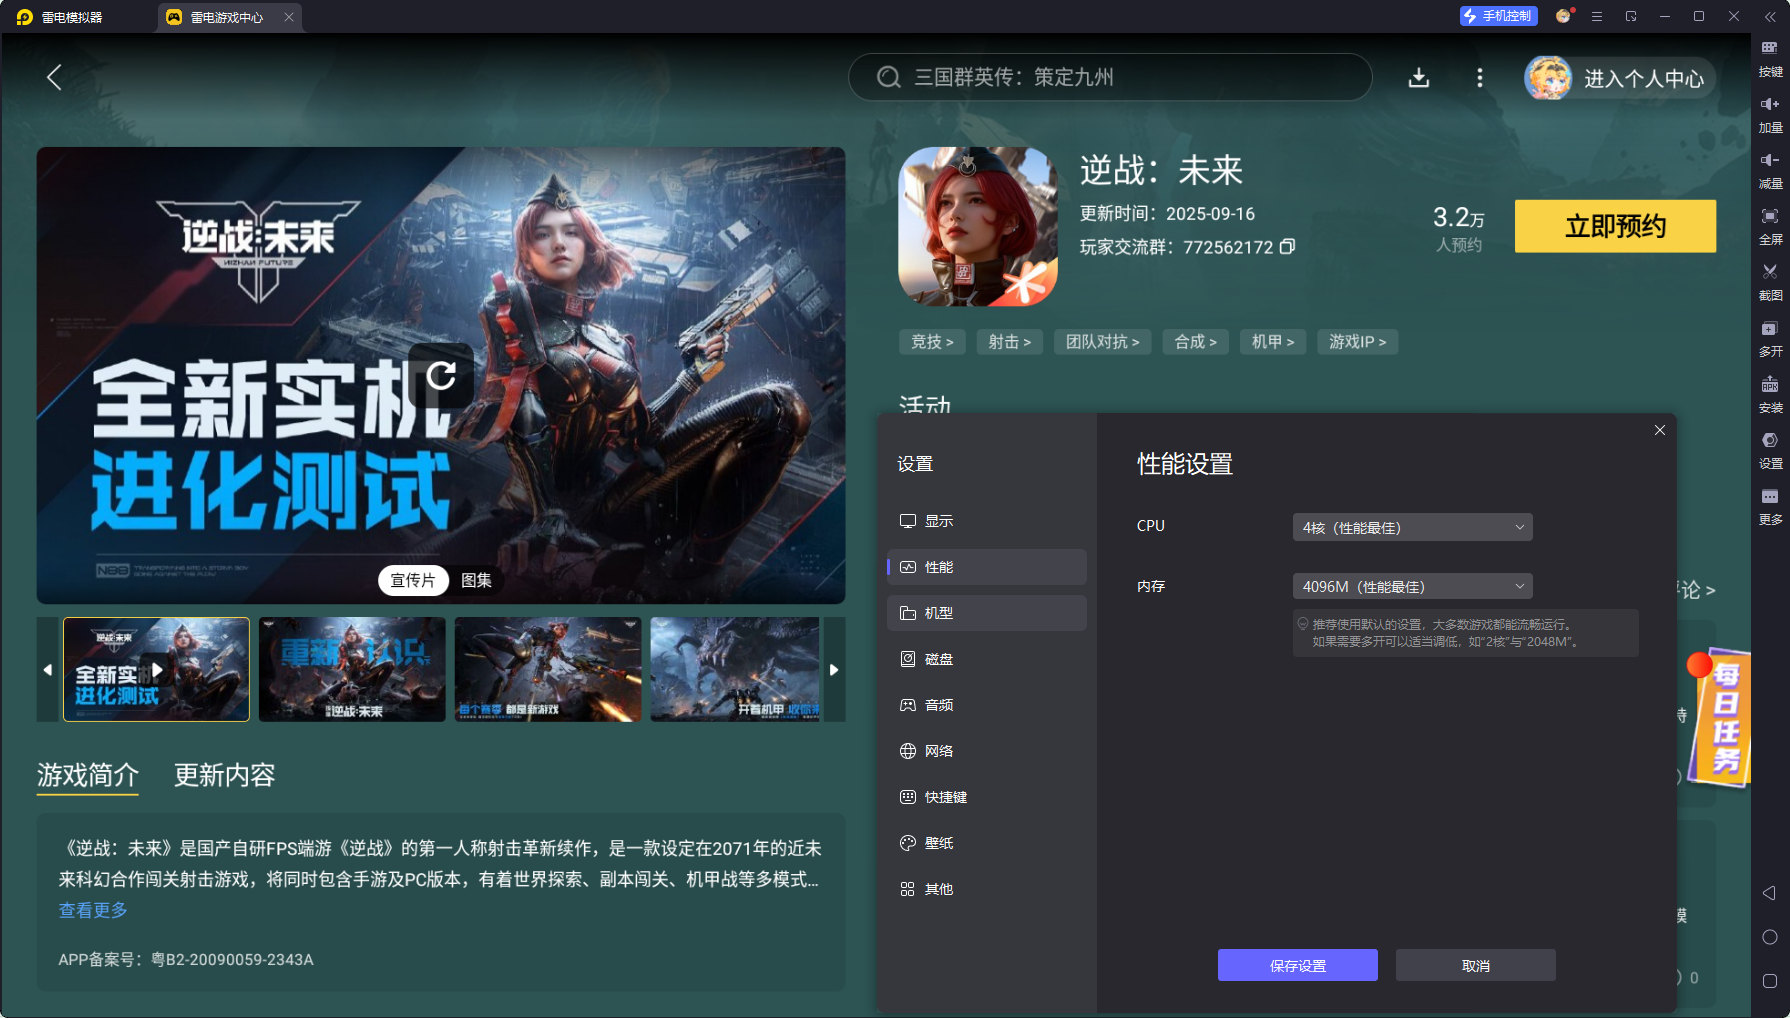Open the title bar hamburger menu
1790x1018 pixels.
pyautogui.click(x=1597, y=16)
